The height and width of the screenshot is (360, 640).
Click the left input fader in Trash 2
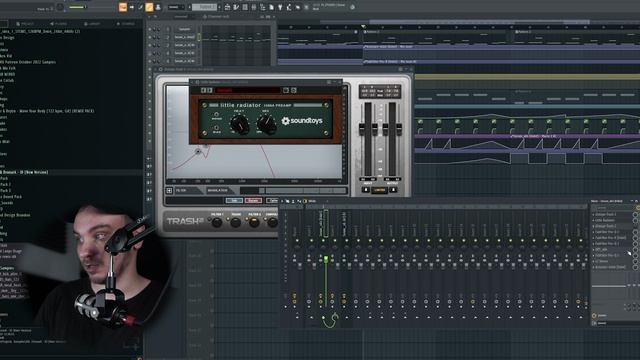362,129
